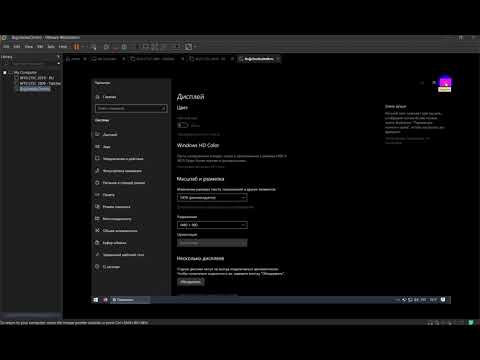The image size is (480, 360).
Task: Open the Windows HD Color settings link
Action: pos(201,166)
